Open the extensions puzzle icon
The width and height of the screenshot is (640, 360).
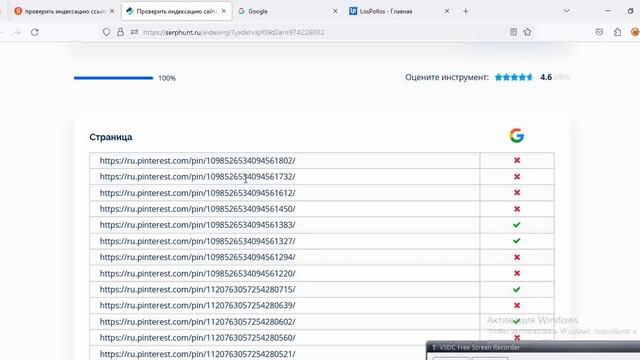click(x=618, y=32)
